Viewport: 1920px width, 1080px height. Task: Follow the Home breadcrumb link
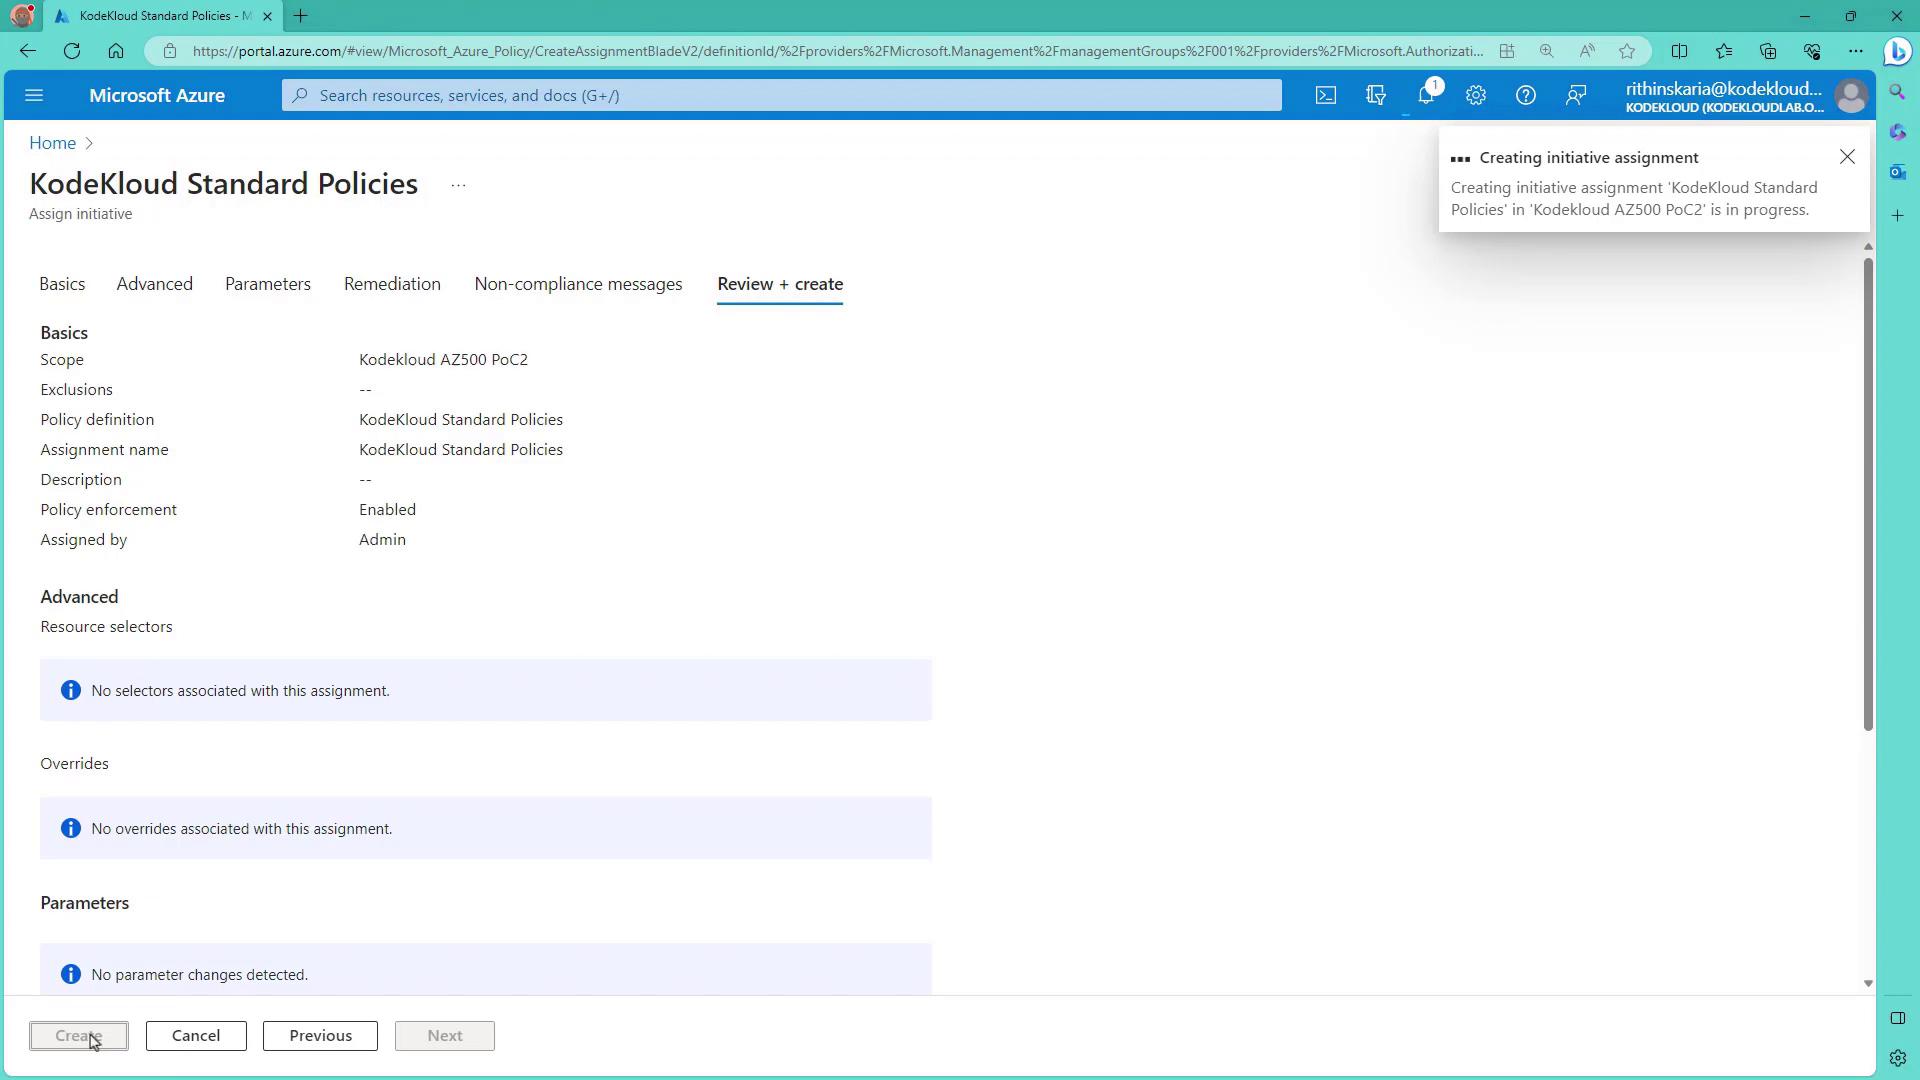click(52, 143)
